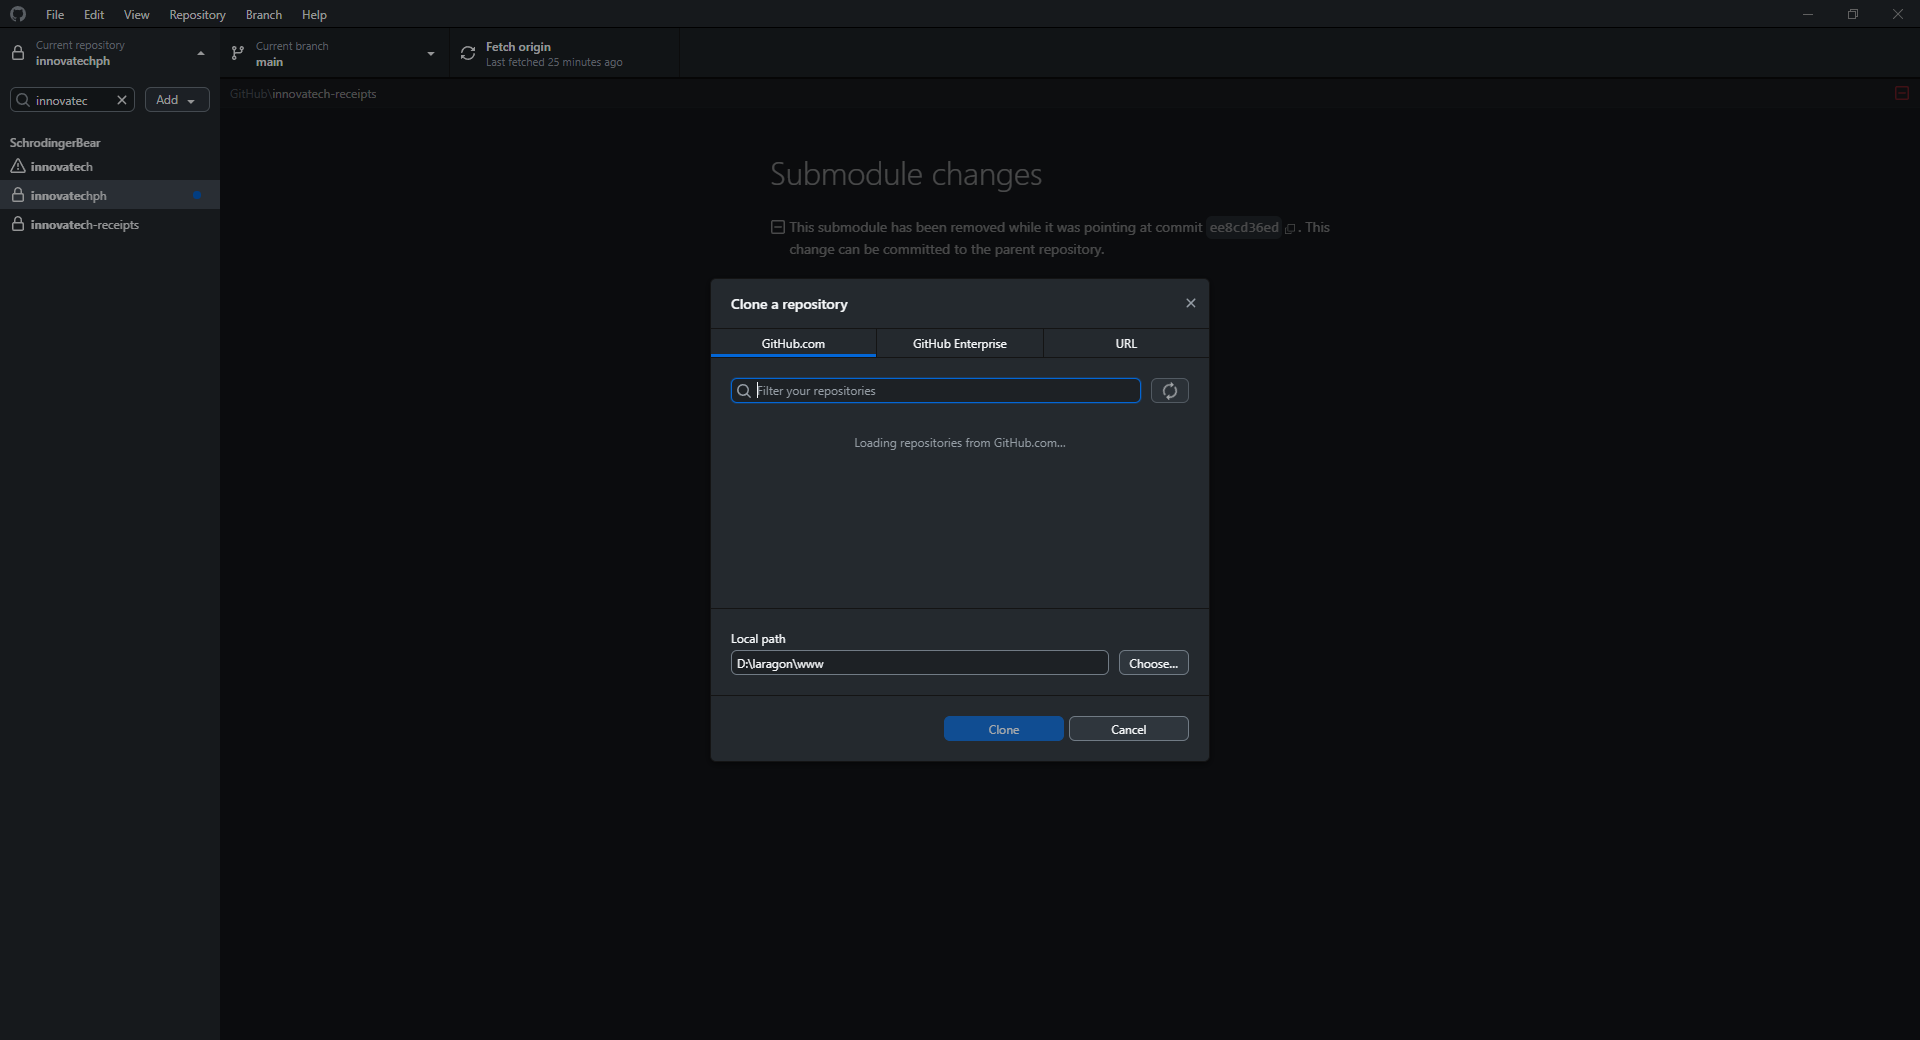Screen dimensions: 1920x1040
Task: Click the GitHub Octocat logo icon
Action: pyautogui.click(x=18, y=14)
